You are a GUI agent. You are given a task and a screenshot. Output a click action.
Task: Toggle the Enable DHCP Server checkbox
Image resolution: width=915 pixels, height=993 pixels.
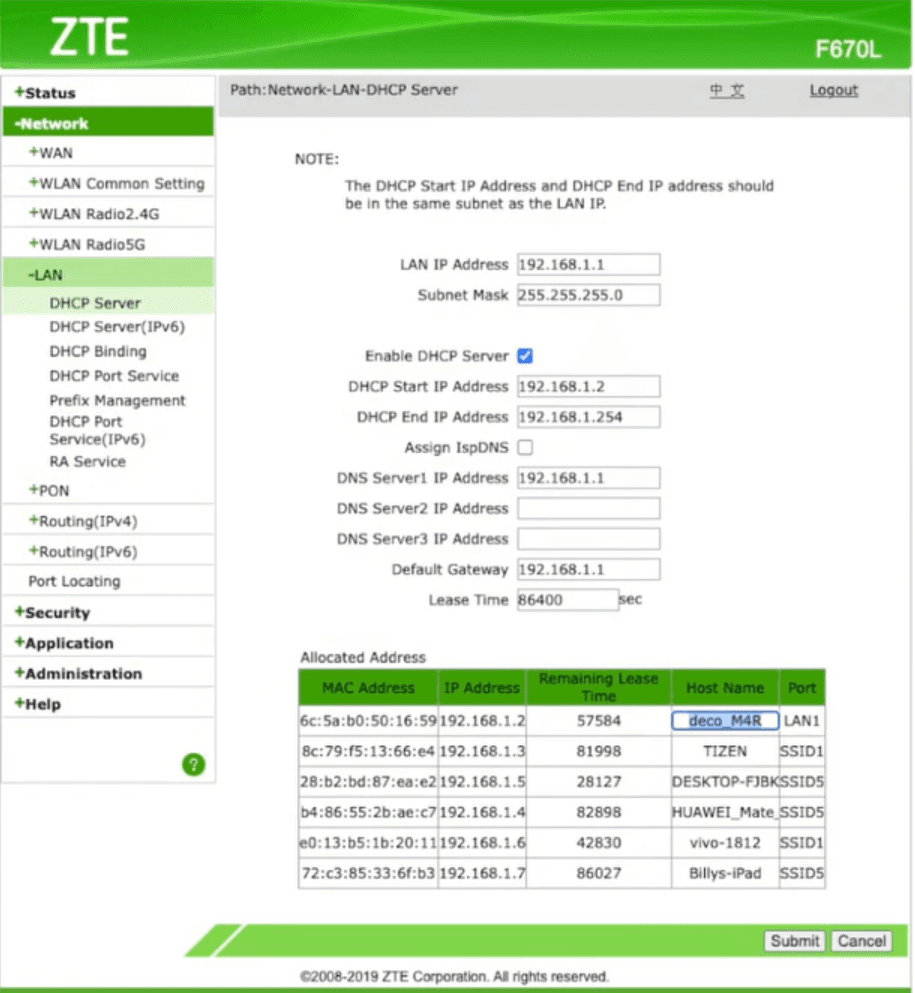click(525, 356)
